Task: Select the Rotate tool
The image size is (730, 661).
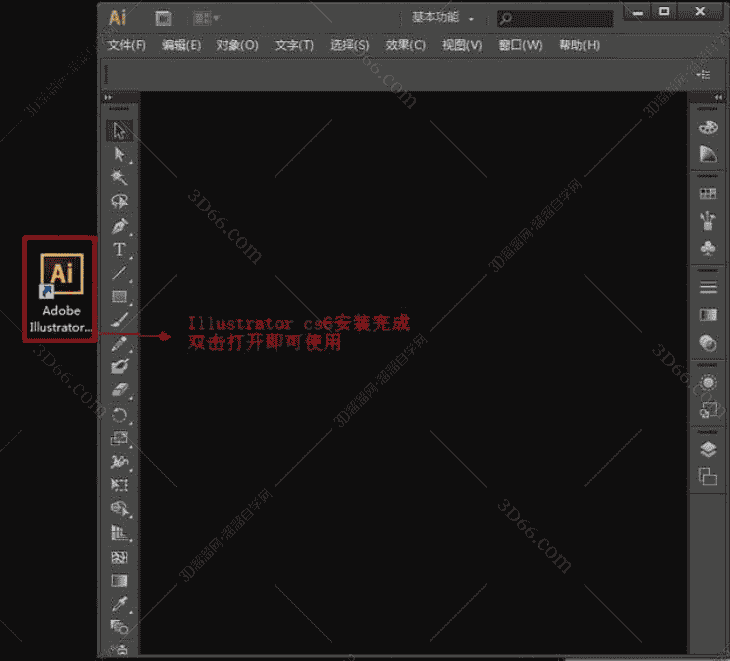Action: click(120, 414)
